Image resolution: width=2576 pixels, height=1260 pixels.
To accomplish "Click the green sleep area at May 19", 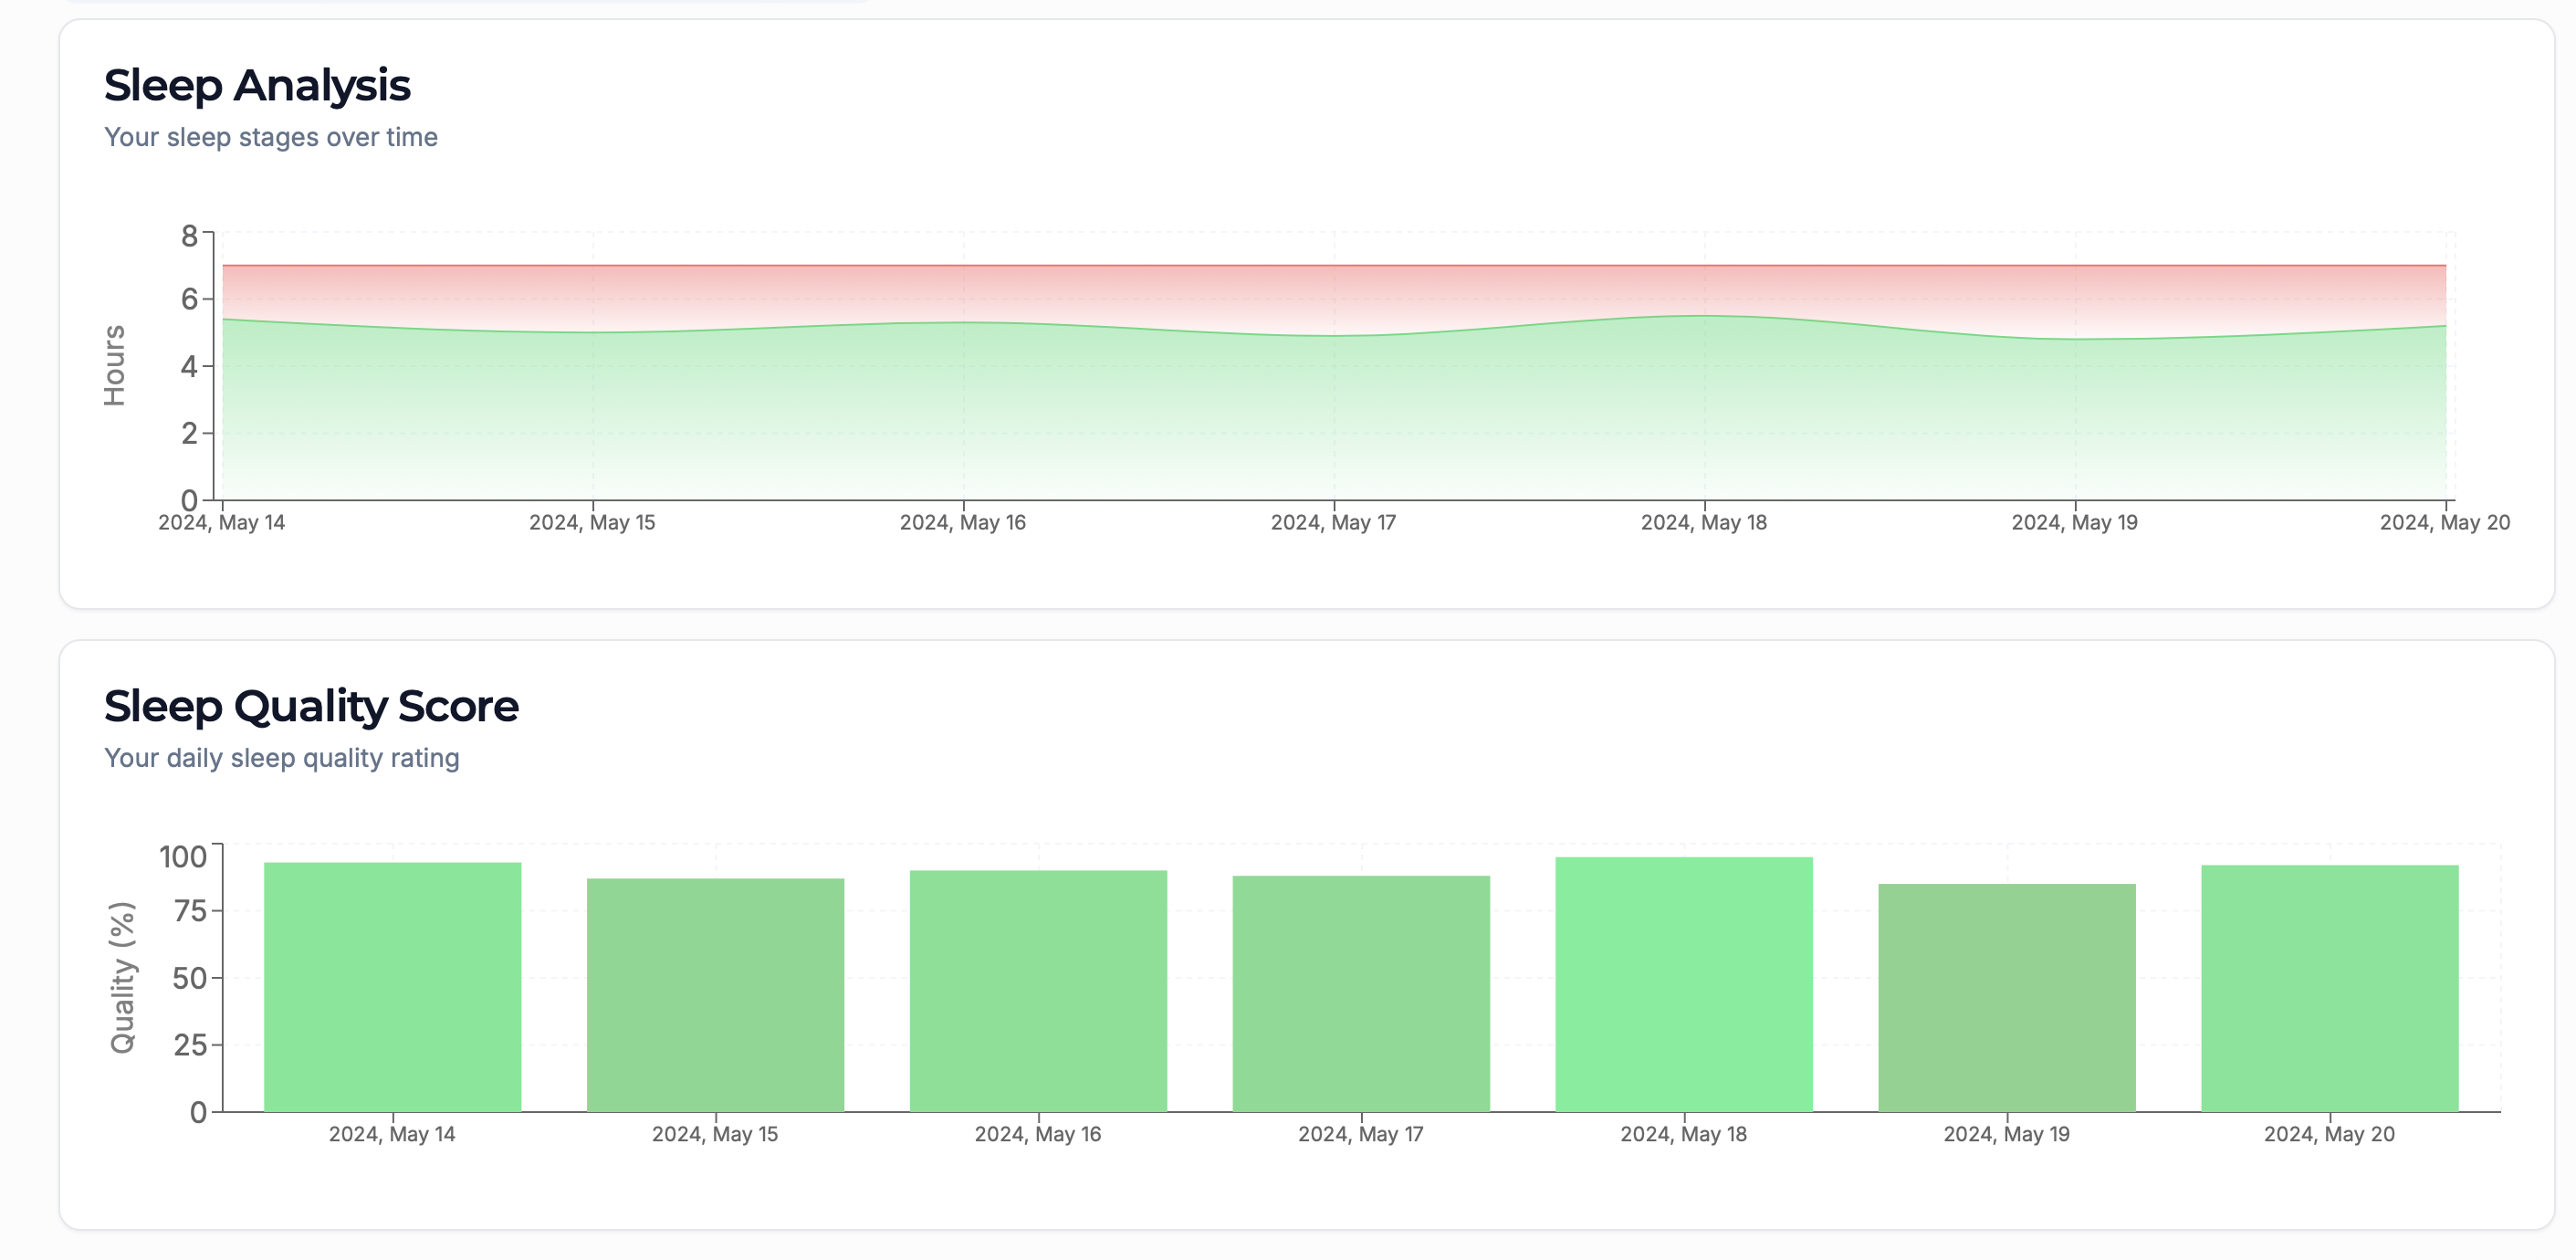I will pos(2075,420).
